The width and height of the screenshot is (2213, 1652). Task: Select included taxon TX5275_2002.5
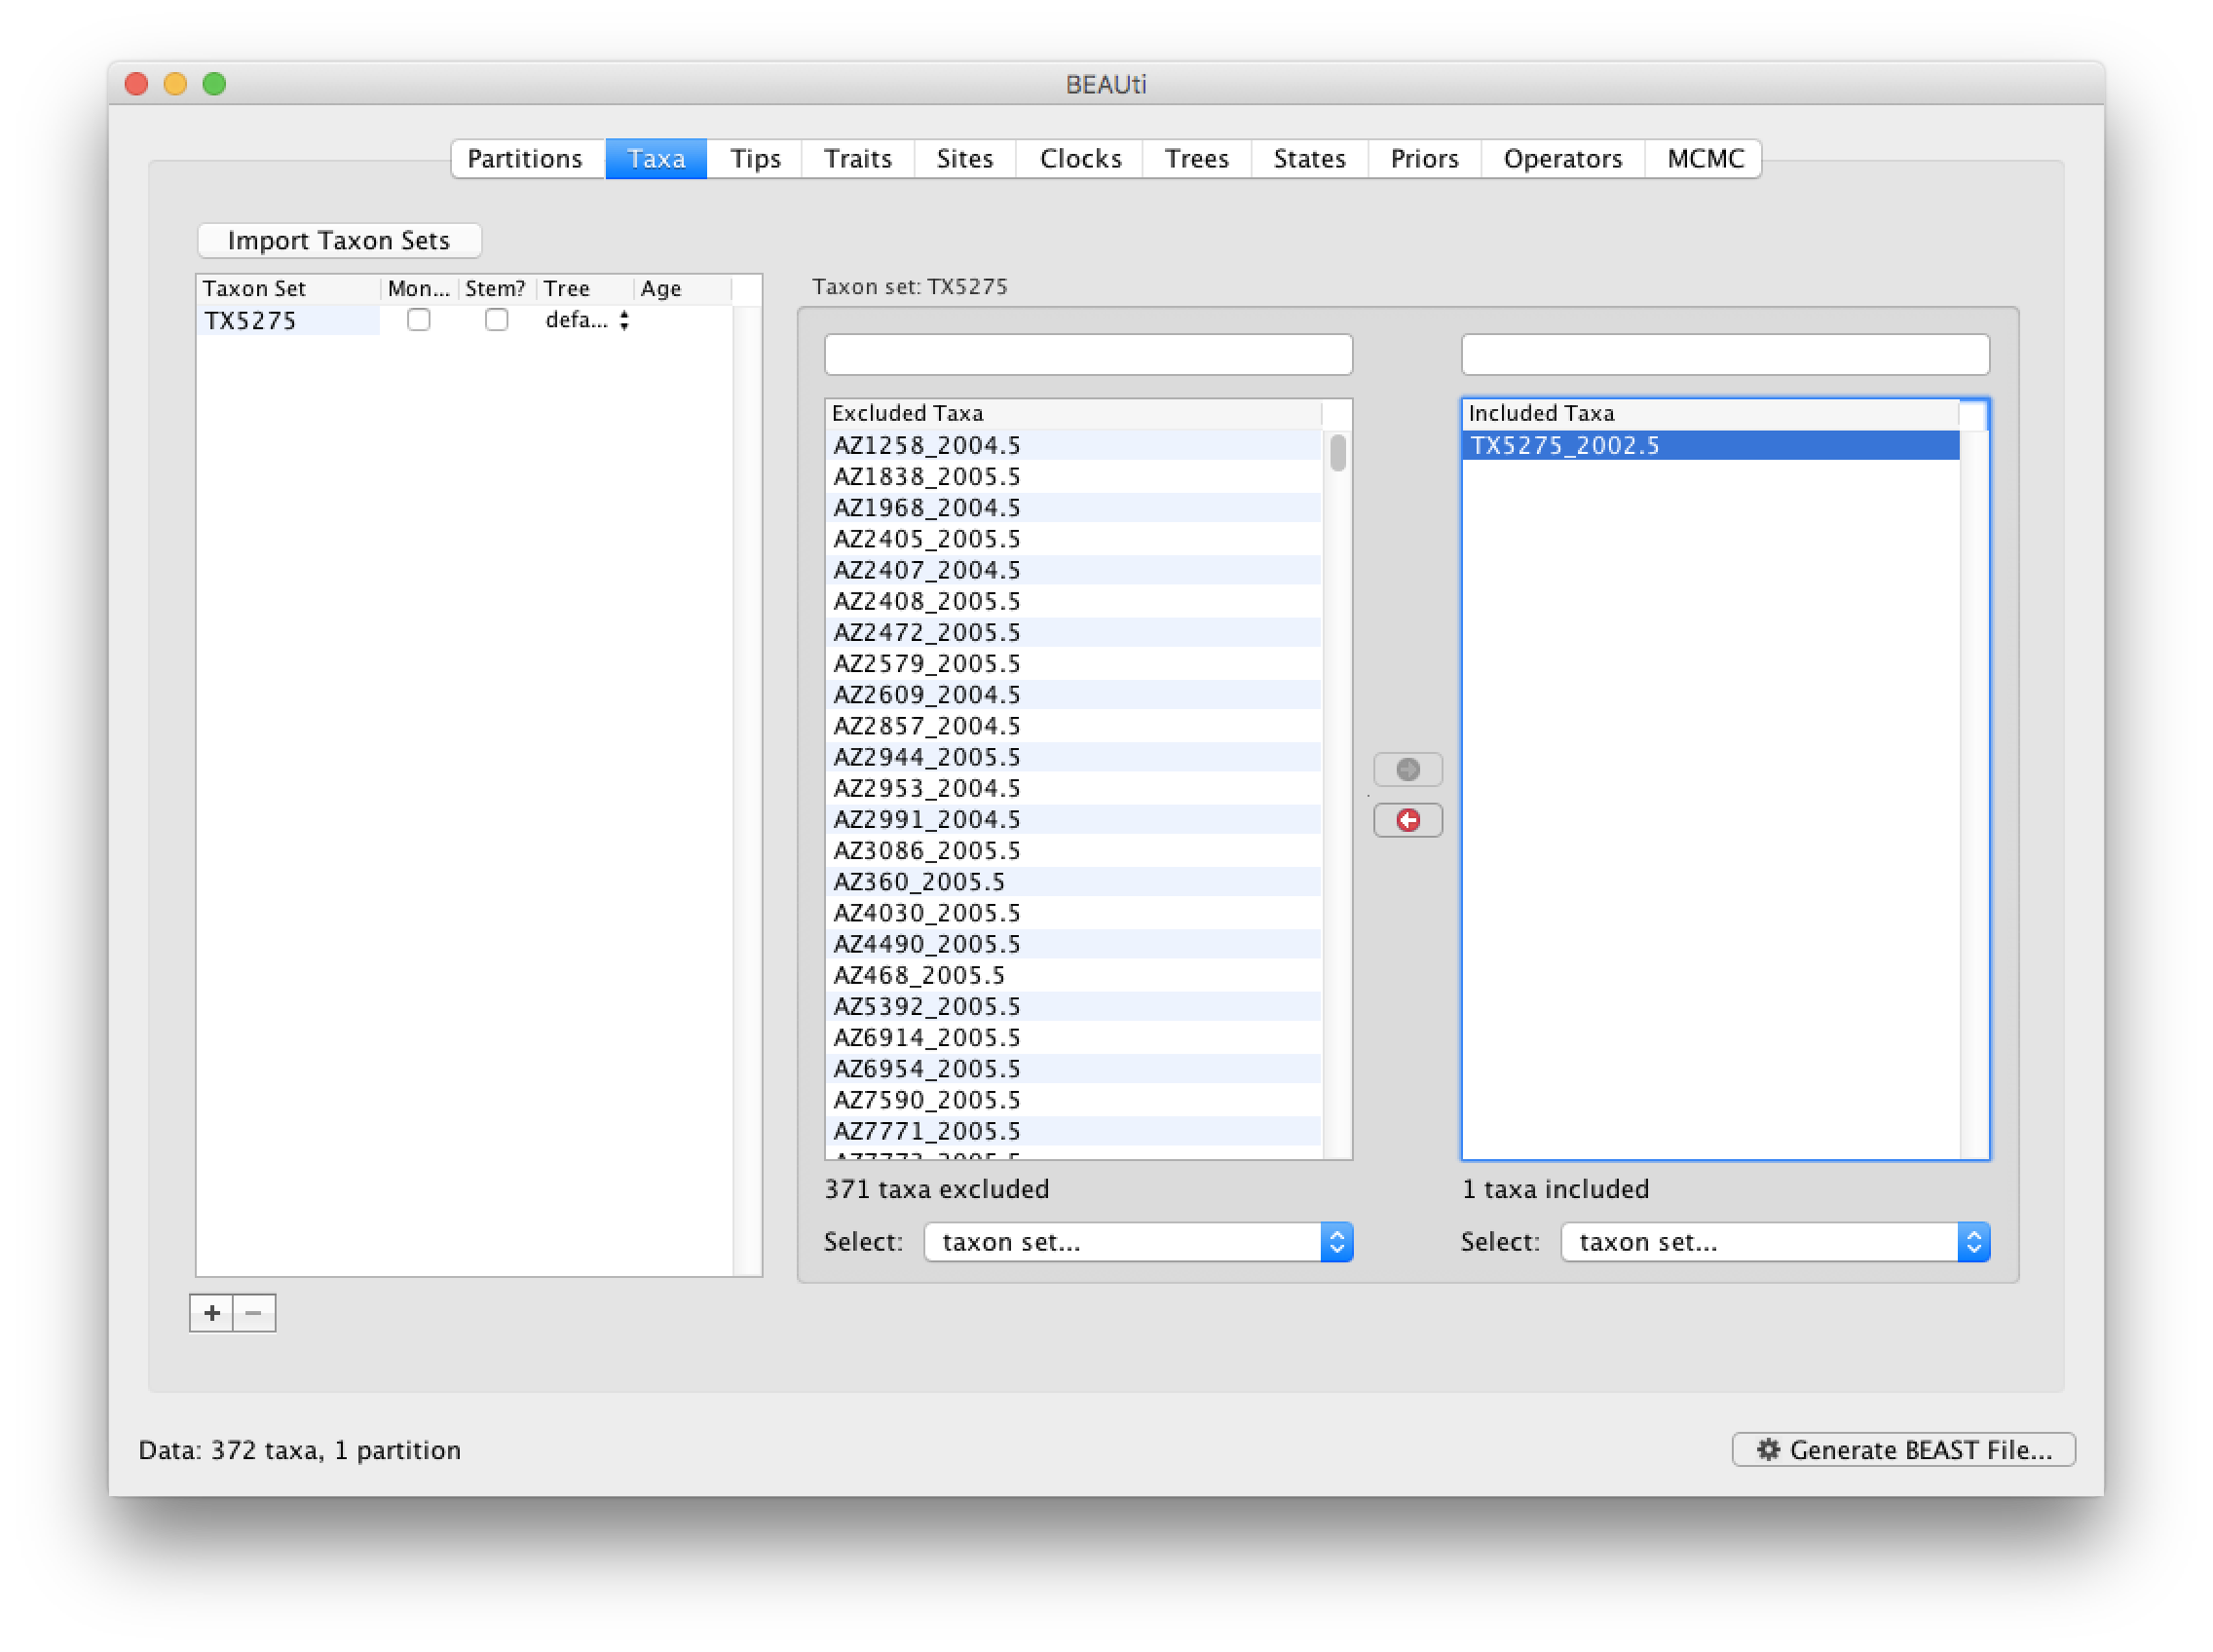pos(1710,445)
